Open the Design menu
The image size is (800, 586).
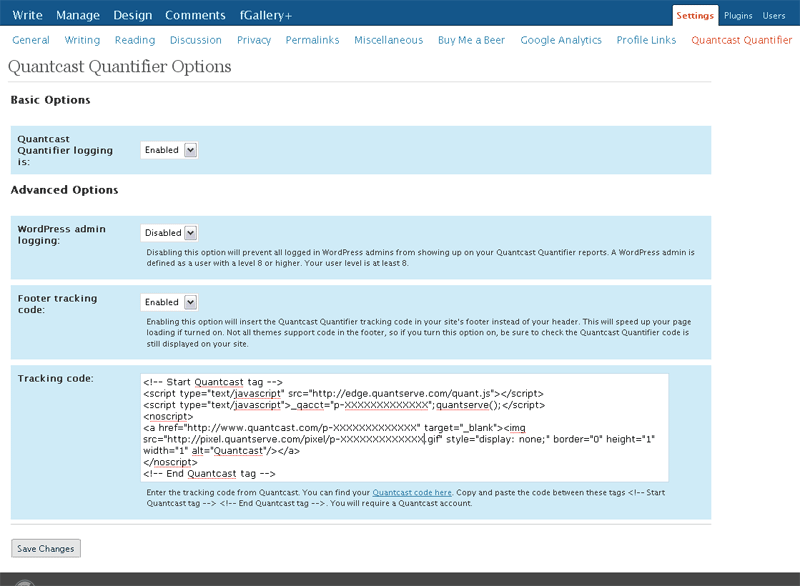133,15
